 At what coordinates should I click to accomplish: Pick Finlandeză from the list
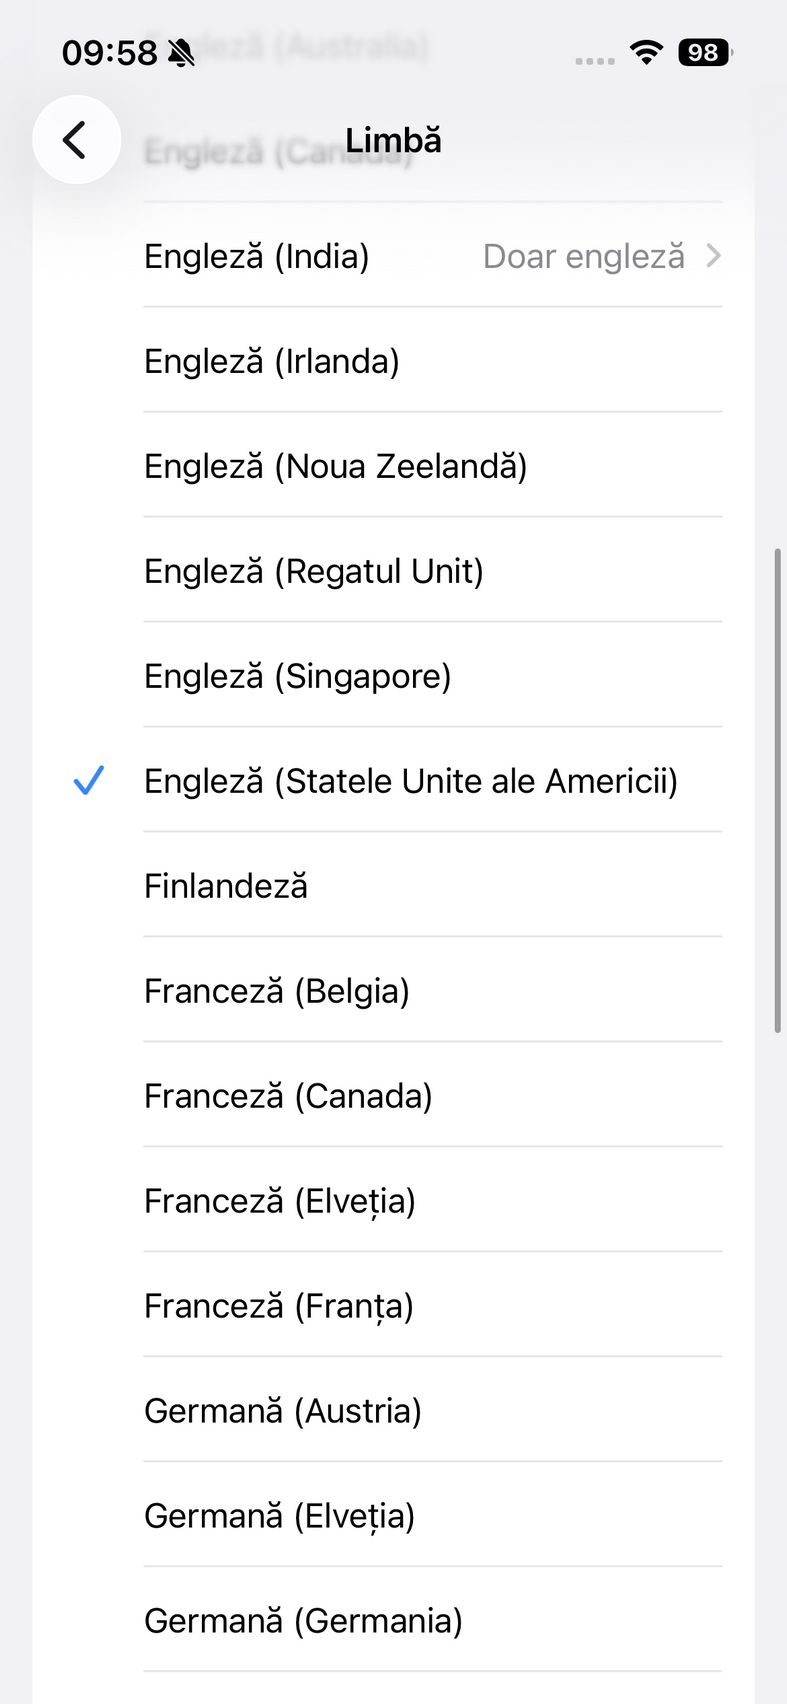click(226, 886)
